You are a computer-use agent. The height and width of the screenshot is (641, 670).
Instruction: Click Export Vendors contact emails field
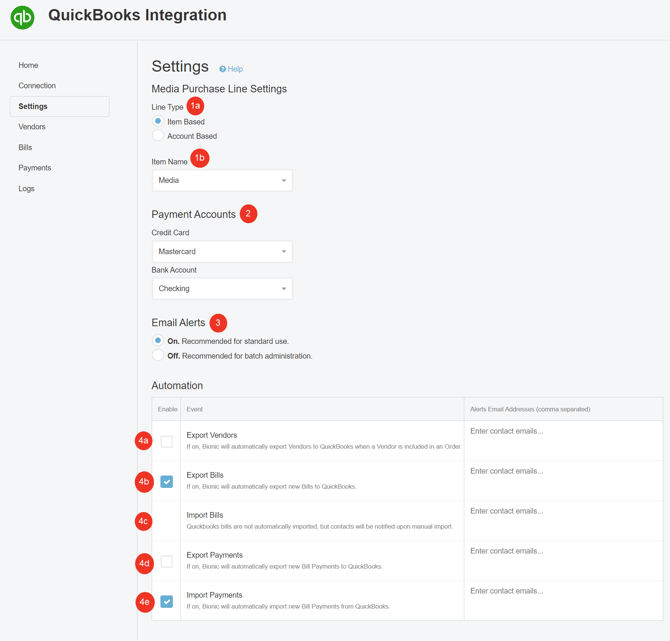click(563, 441)
